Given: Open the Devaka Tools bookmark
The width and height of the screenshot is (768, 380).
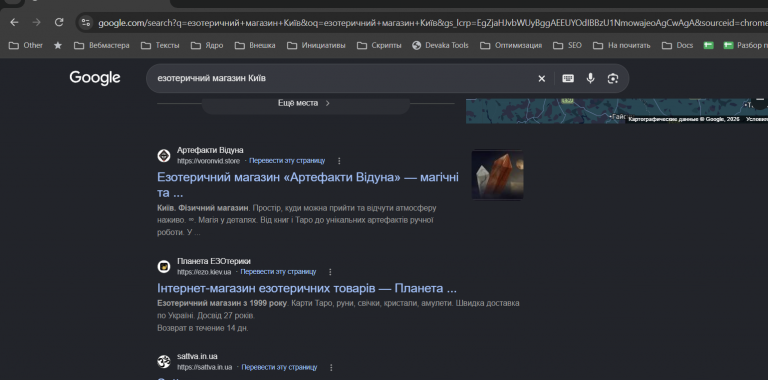Looking at the screenshot, I should (x=440, y=46).
